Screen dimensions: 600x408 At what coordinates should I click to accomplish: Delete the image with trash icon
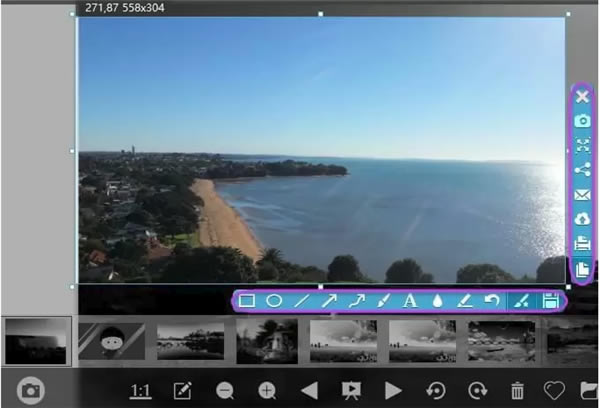[517, 391]
